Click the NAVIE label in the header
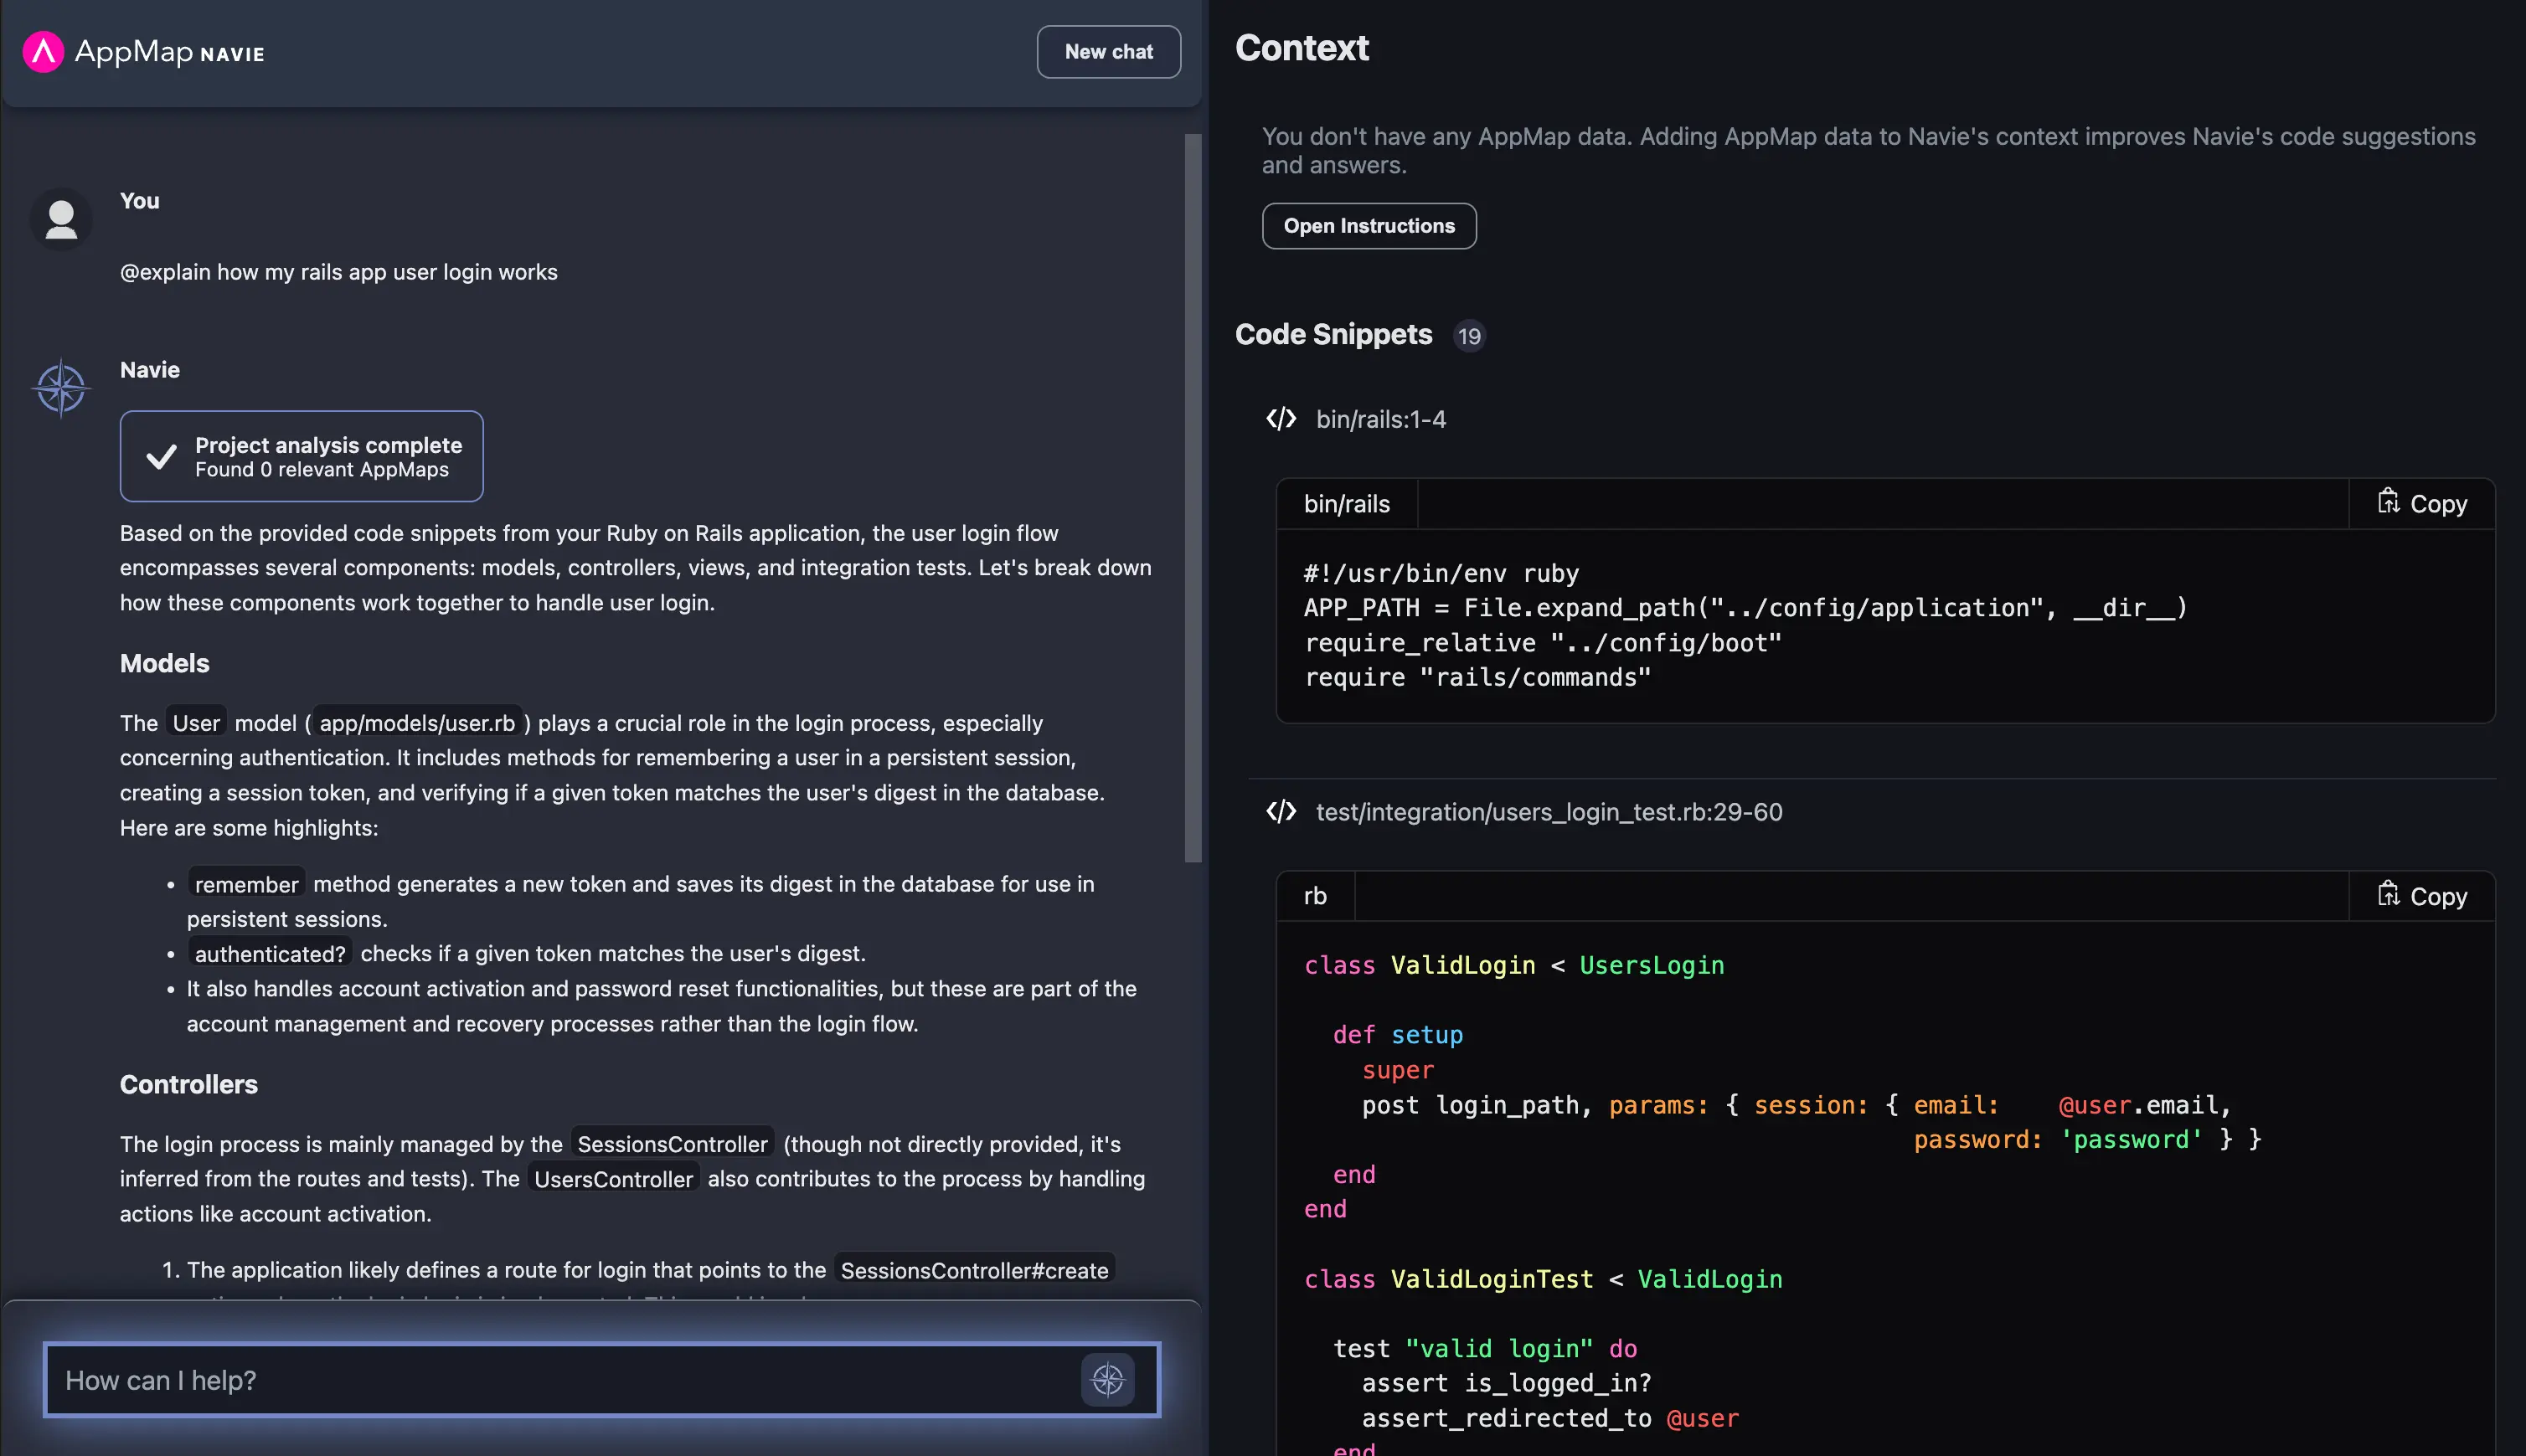The image size is (2526, 1456). 232,54
